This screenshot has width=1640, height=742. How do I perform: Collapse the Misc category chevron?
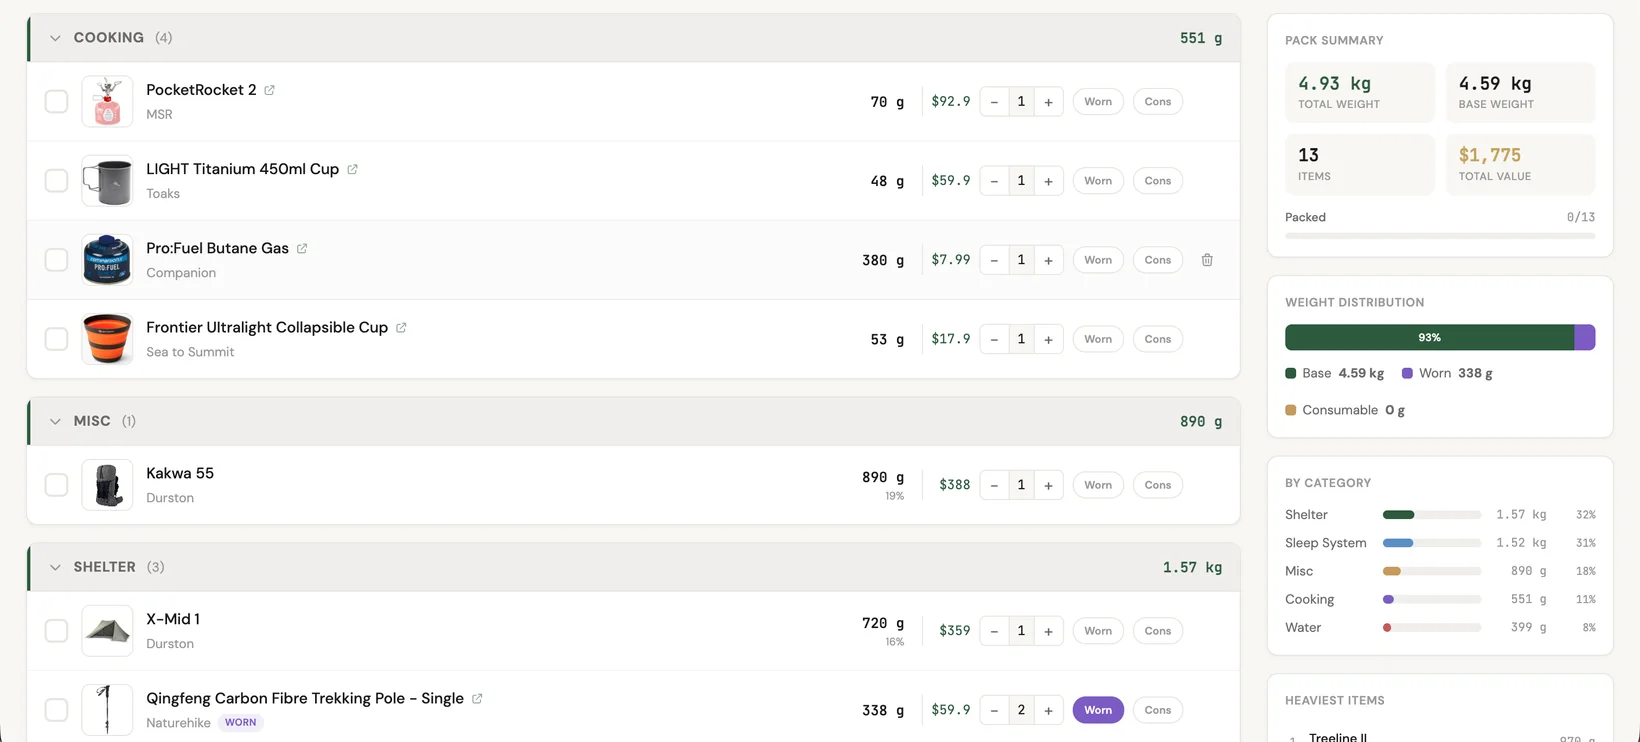click(55, 421)
